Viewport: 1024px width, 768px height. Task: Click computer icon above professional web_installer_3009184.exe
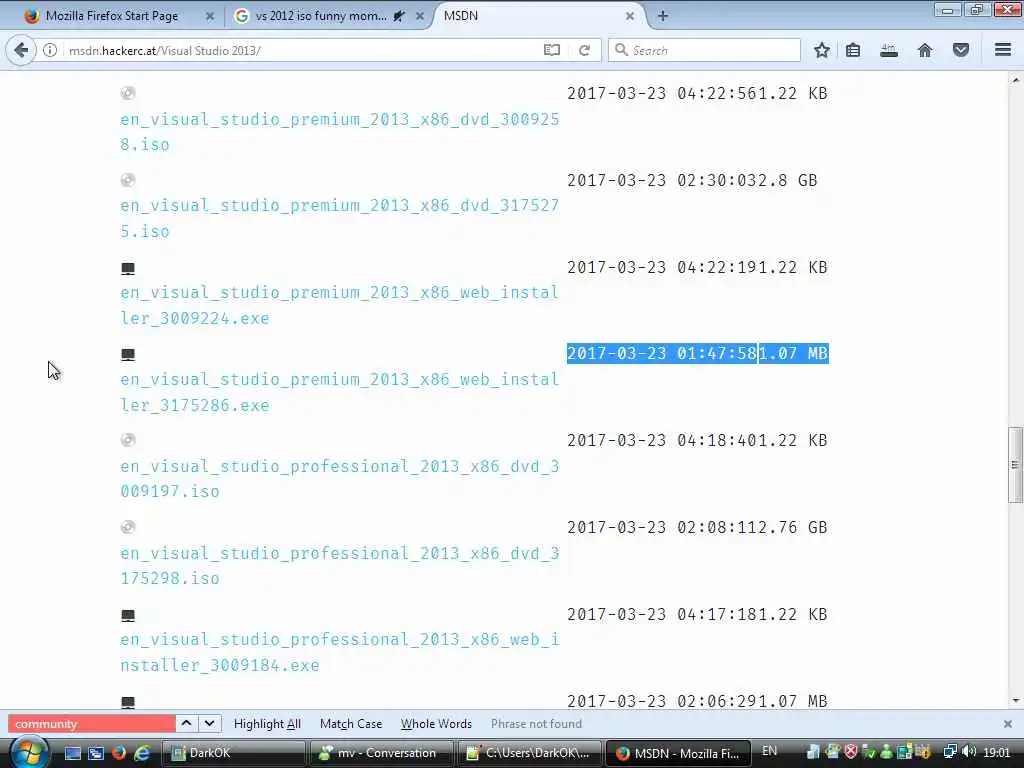128,615
